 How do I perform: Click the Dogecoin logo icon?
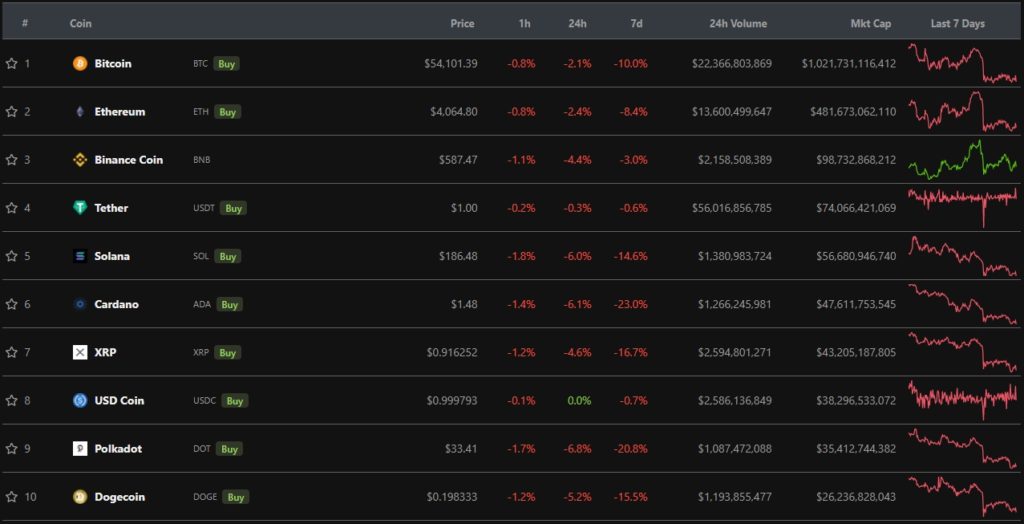coord(80,497)
